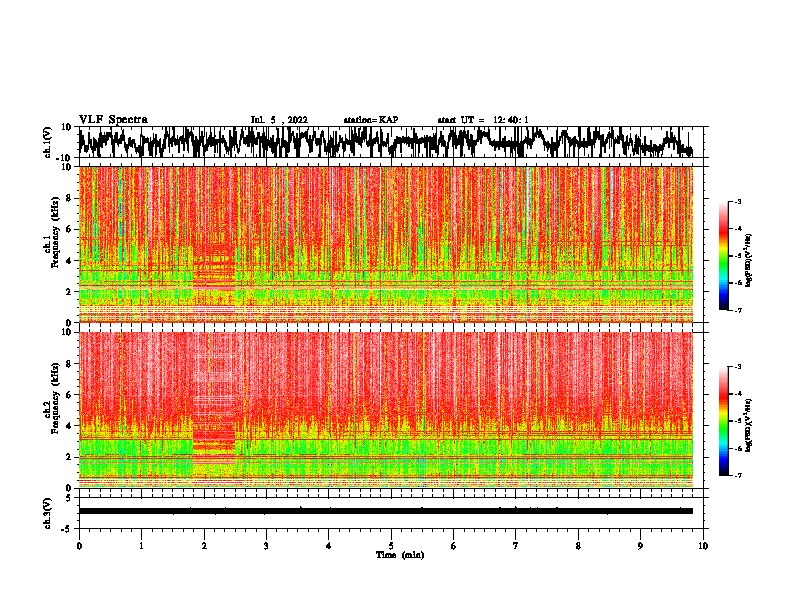Screen dimensions: 792x612
Task: Click the "0" tick on the time axis
Action: pyautogui.click(x=79, y=546)
